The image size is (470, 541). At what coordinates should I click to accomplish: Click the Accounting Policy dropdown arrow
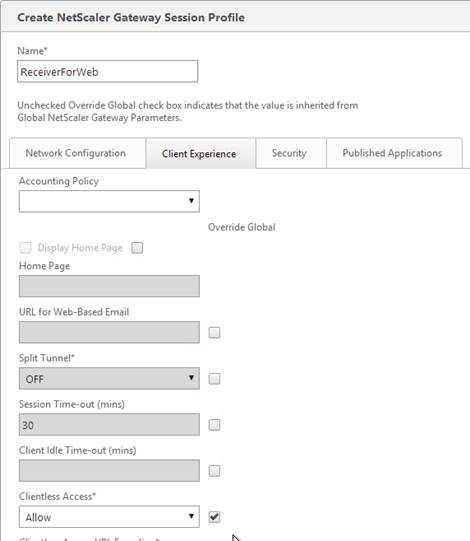(191, 201)
